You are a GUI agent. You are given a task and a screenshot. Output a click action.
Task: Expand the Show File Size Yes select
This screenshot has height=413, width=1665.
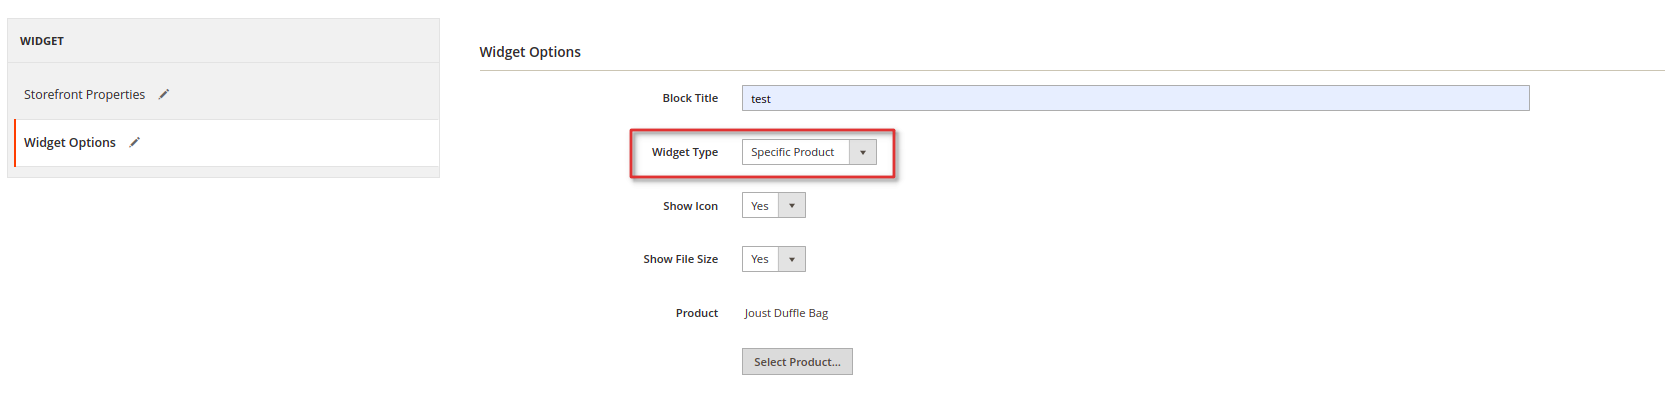(773, 259)
